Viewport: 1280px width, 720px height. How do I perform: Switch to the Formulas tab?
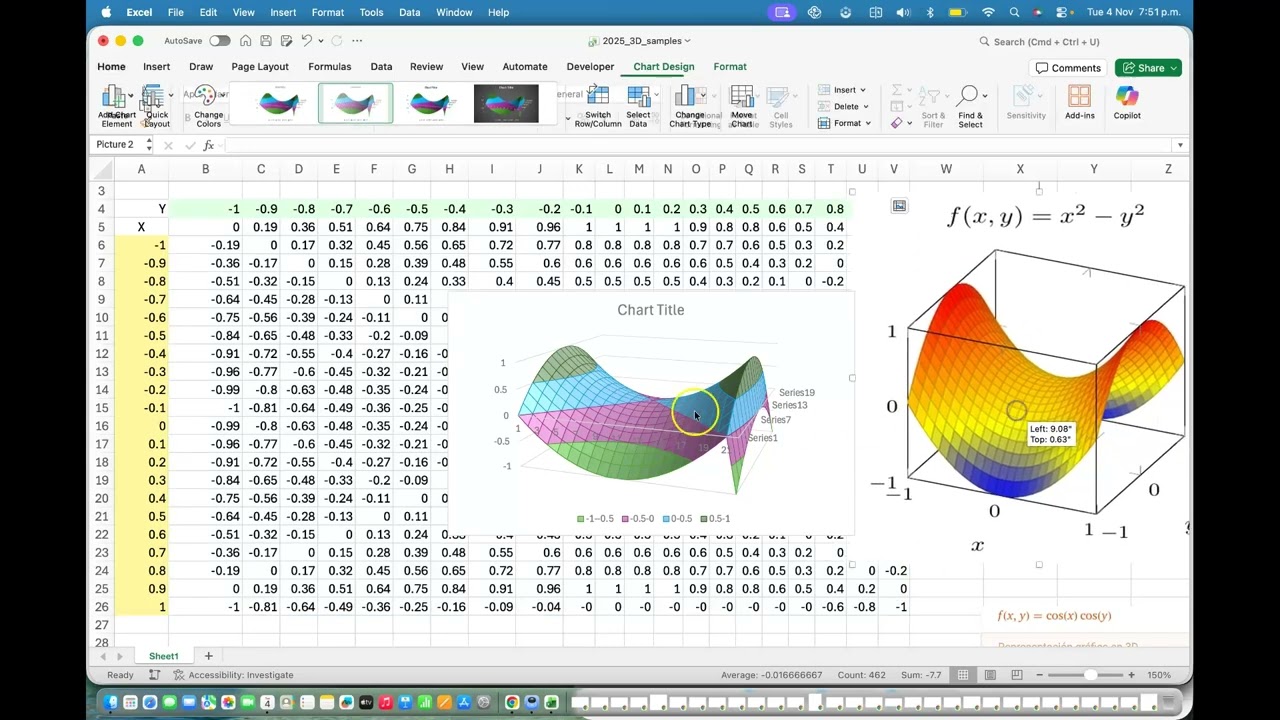coord(329,67)
